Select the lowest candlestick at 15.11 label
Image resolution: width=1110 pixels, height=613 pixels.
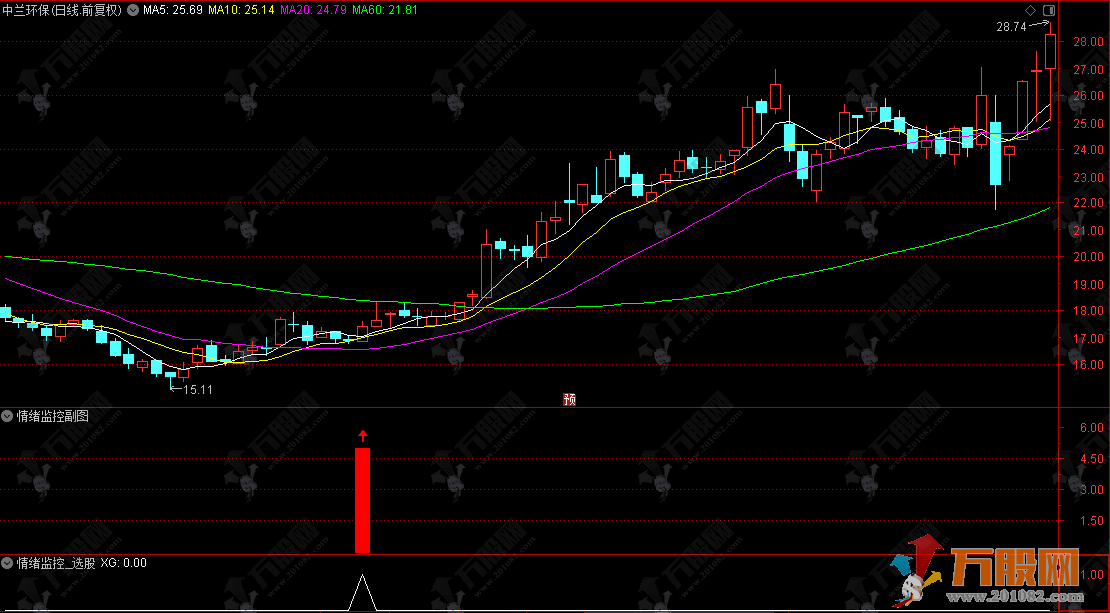(x=171, y=377)
